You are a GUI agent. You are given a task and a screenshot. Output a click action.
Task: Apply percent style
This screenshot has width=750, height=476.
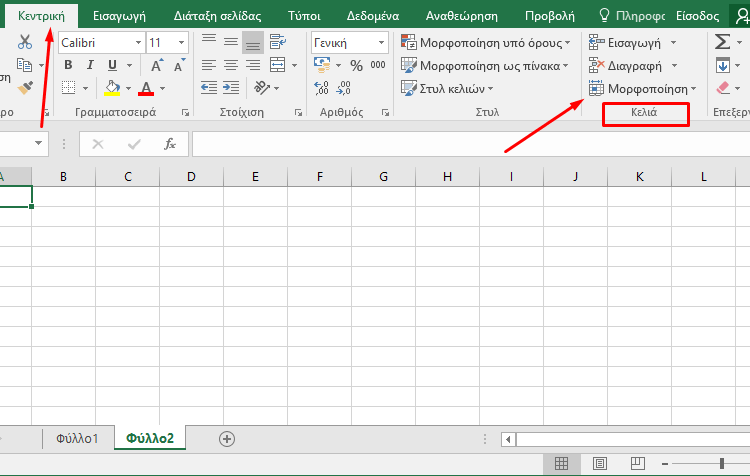[x=356, y=65]
